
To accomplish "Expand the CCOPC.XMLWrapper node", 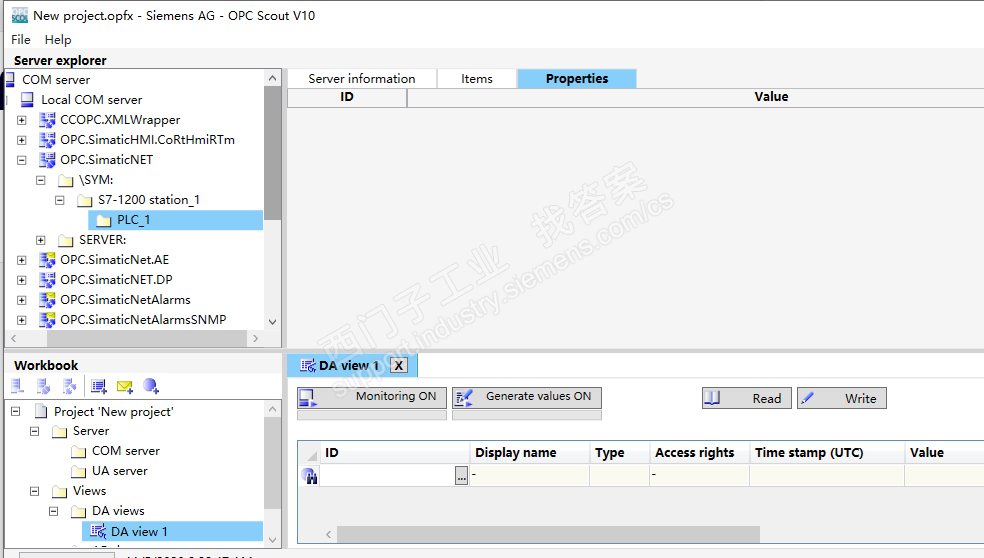I will coord(22,120).
